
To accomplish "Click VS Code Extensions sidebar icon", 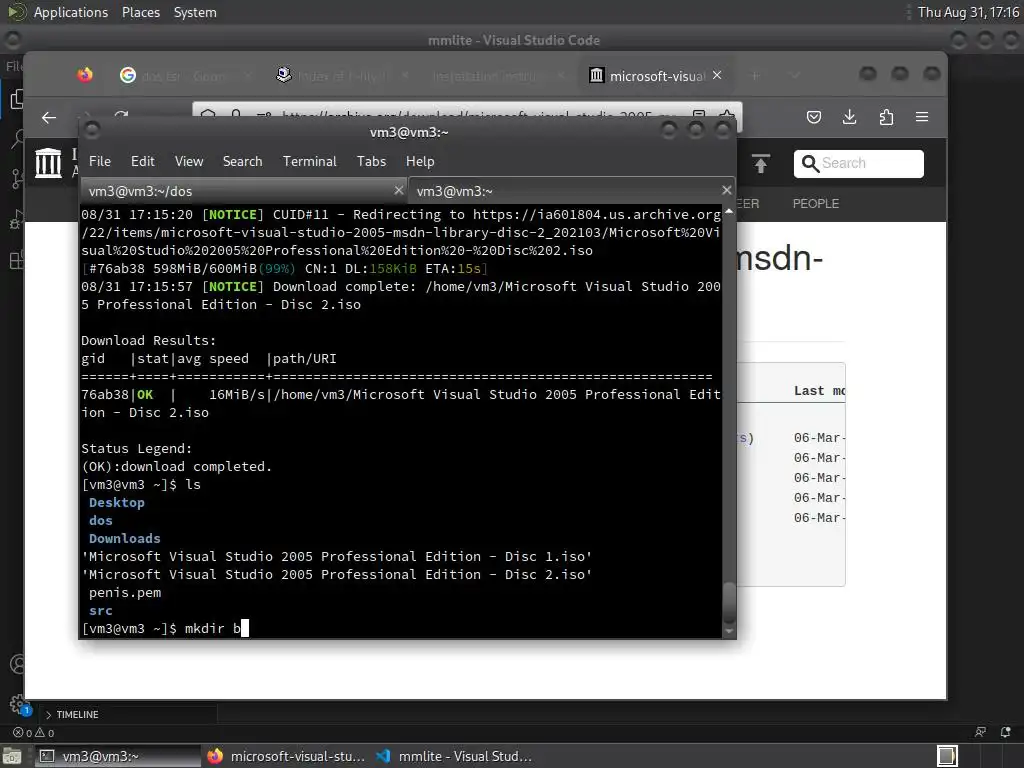I will [x=16, y=261].
